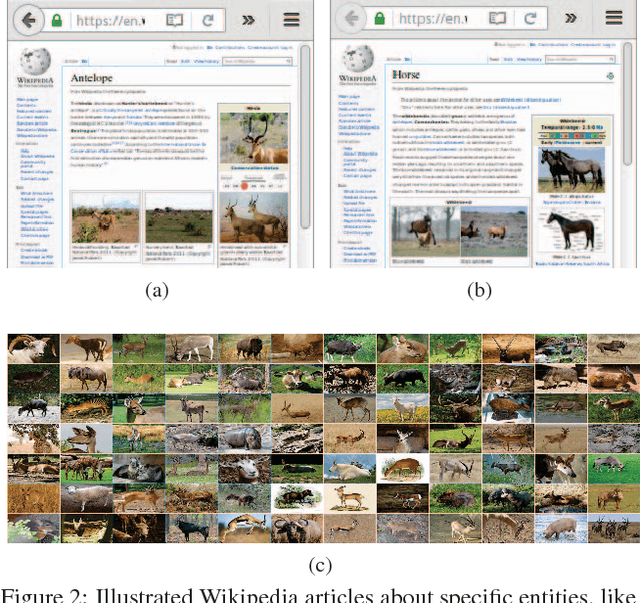Select white ram thumbnail with curled horns

[33, 348]
